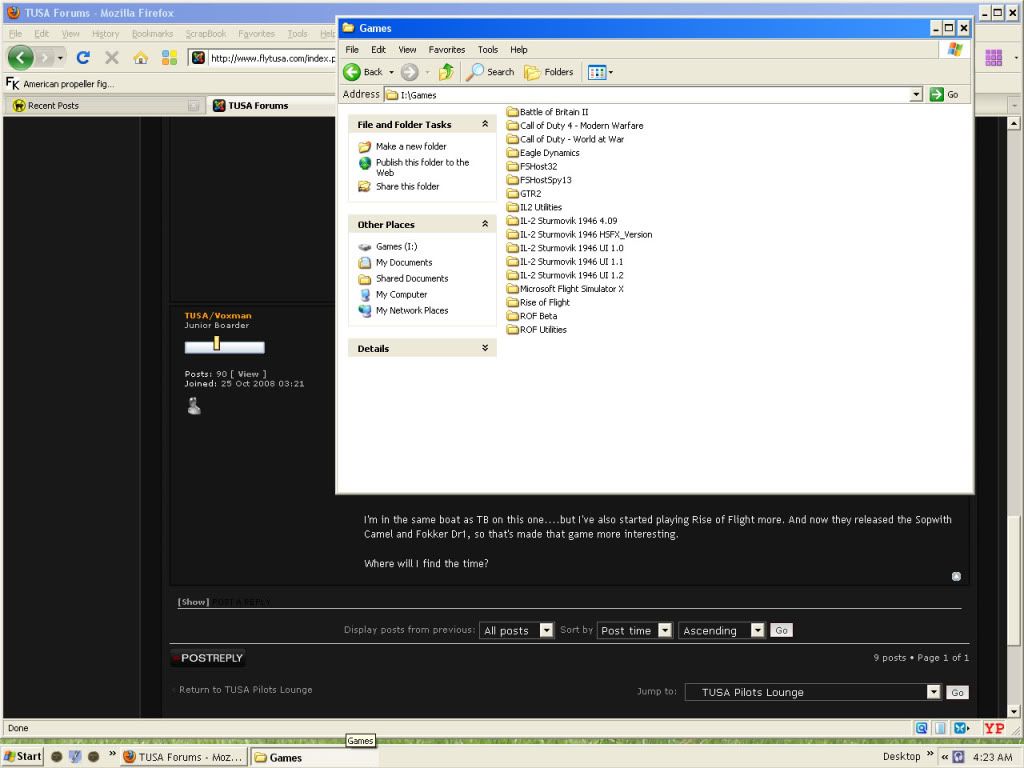Click Forward arrow in Games explorer toolbar
The width and height of the screenshot is (1024, 768).
pyautogui.click(x=409, y=72)
